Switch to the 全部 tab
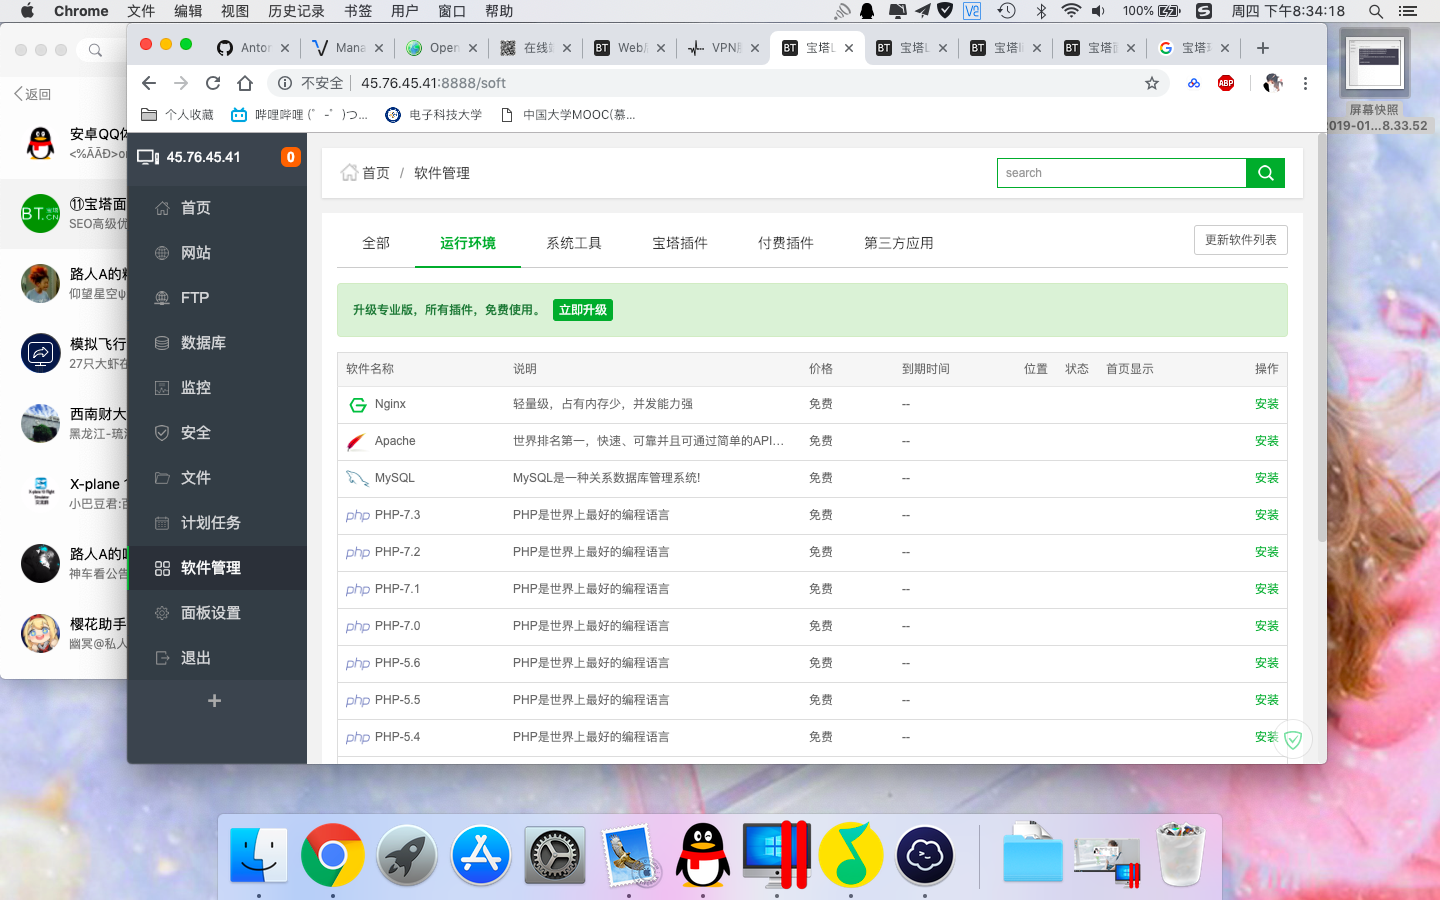The height and width of the screenshot is (900, 1440). click(x=376, y=243)
